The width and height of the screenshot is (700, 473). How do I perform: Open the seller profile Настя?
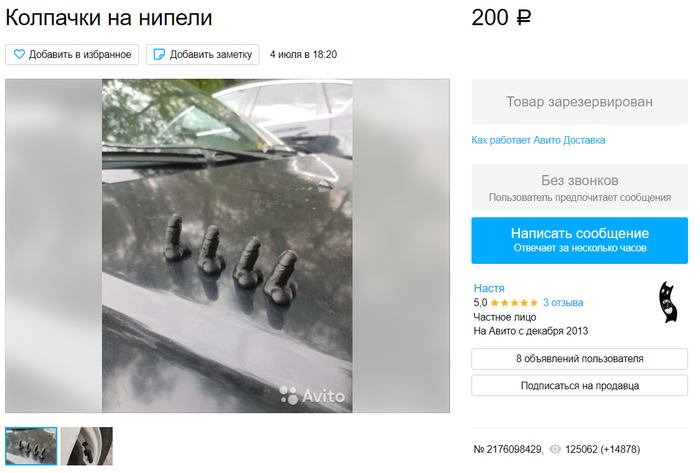489,288
